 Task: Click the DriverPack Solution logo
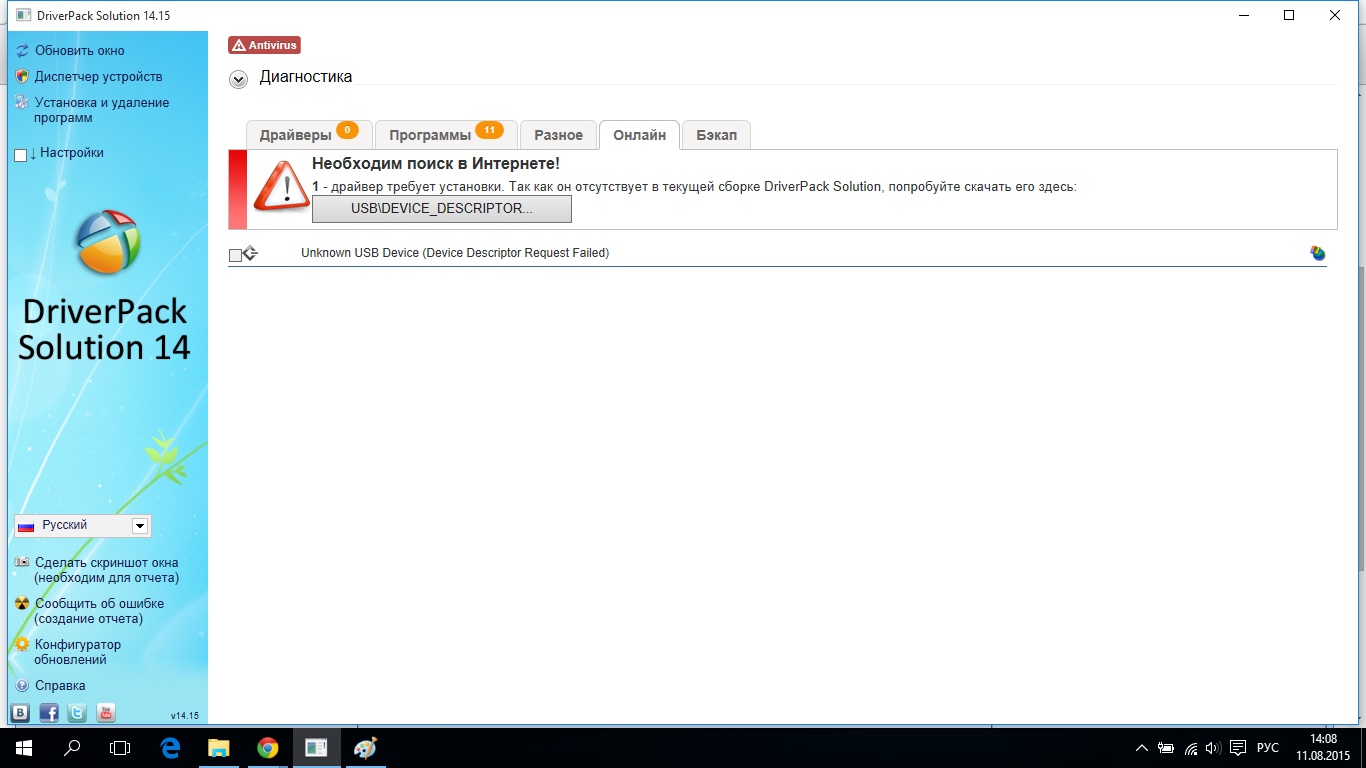coord(107,241)
